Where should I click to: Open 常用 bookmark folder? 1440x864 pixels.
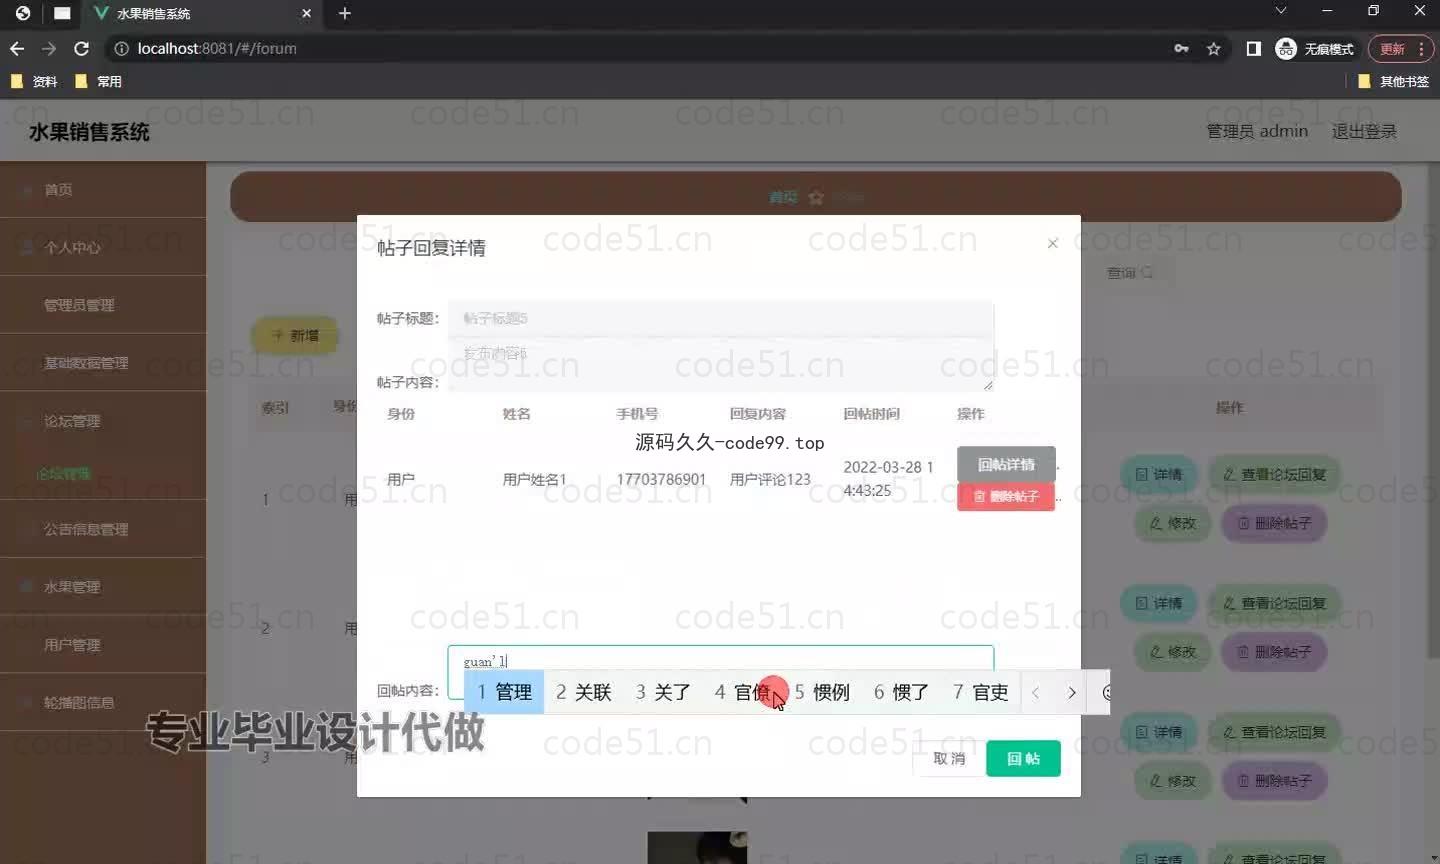pyautogui.click(x=98, y=81)
